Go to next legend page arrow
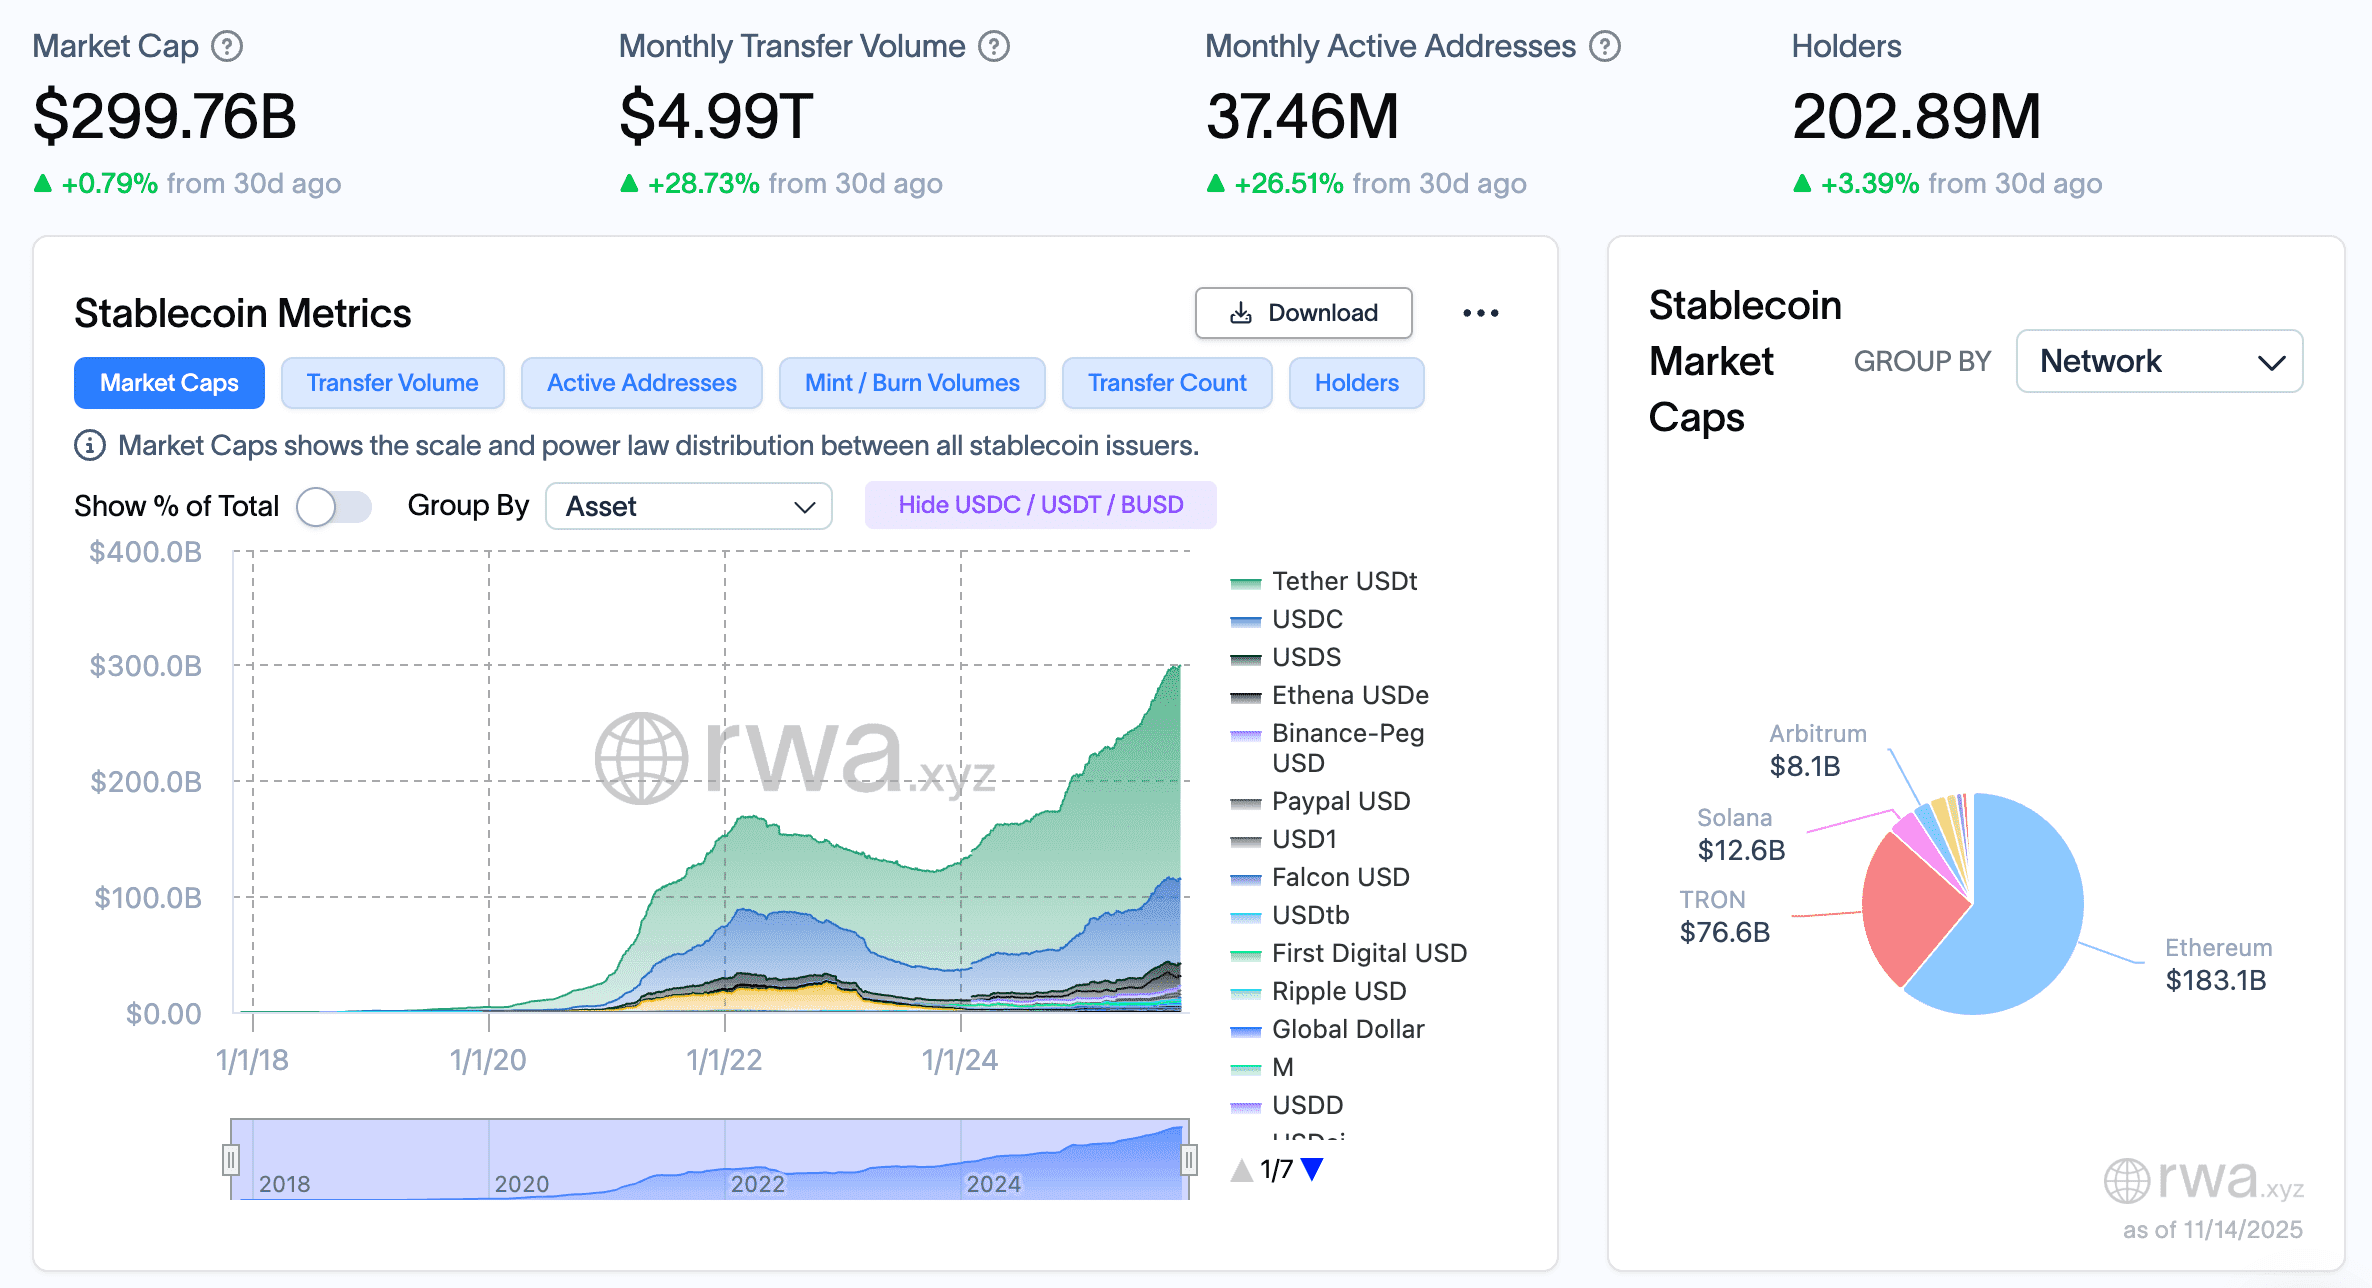The height and width of the screenshot is (1288, 2372). (x=1313, y=1168)
